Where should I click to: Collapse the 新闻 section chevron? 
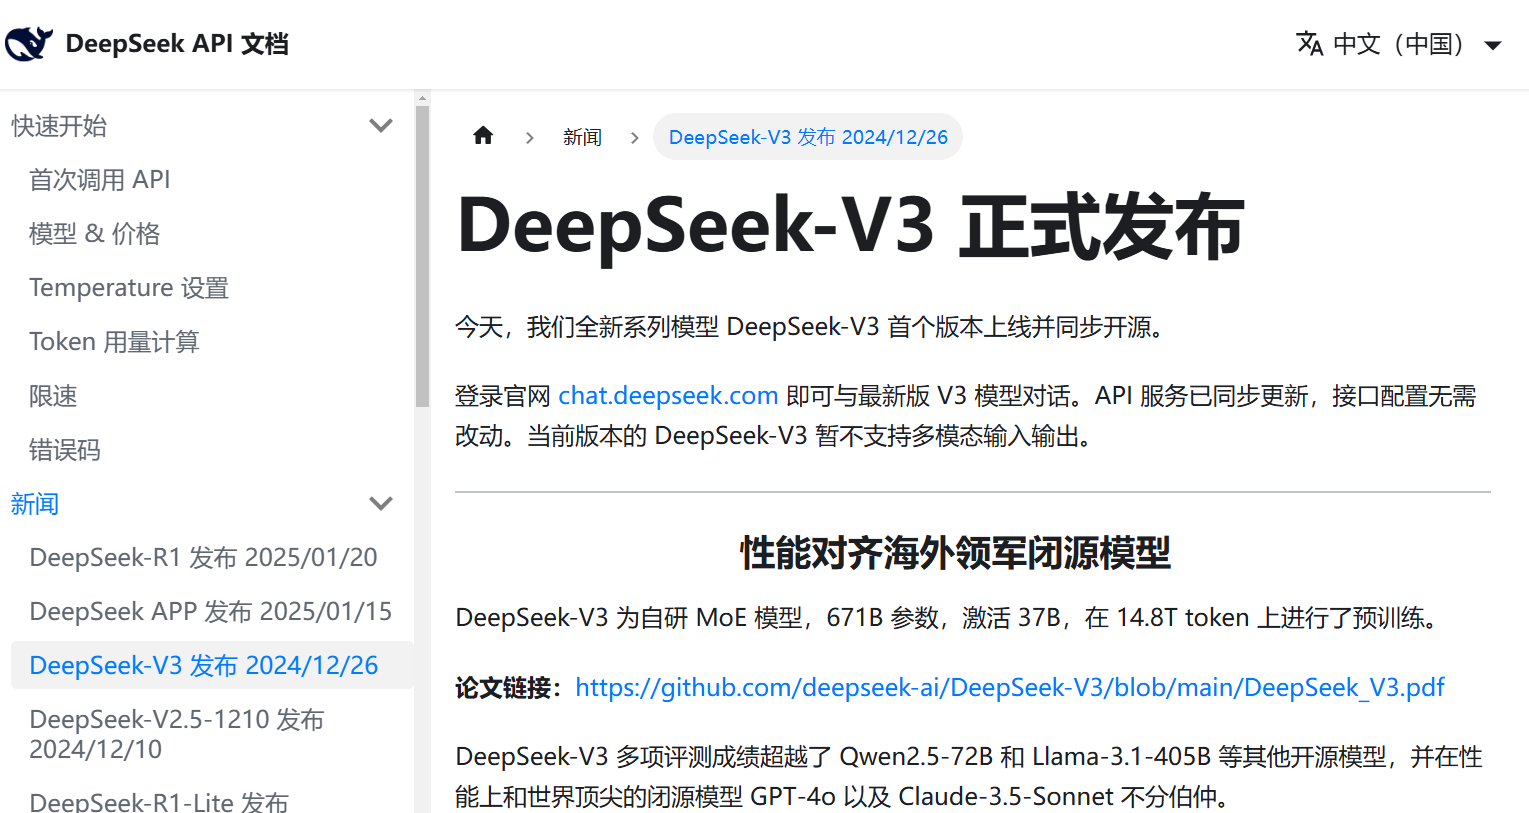tap(381, 503)
